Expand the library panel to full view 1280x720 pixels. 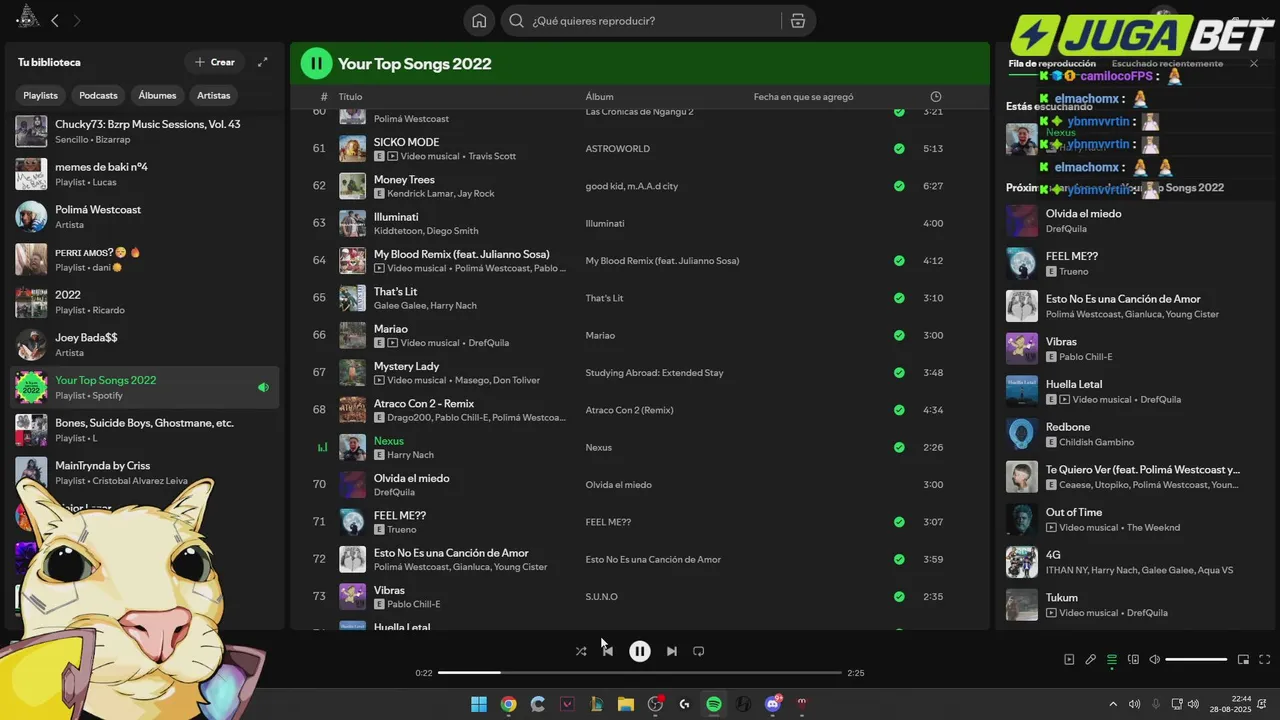pos(262,62)
